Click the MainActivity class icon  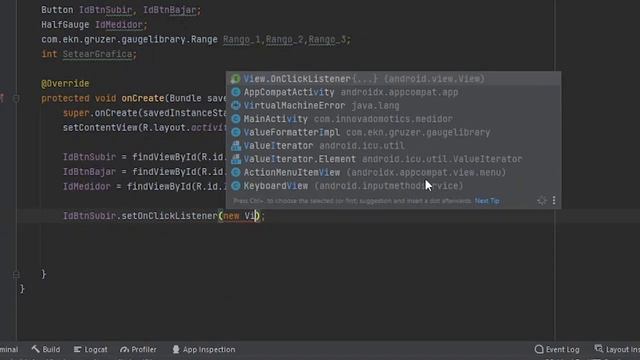tap(236, 119)
